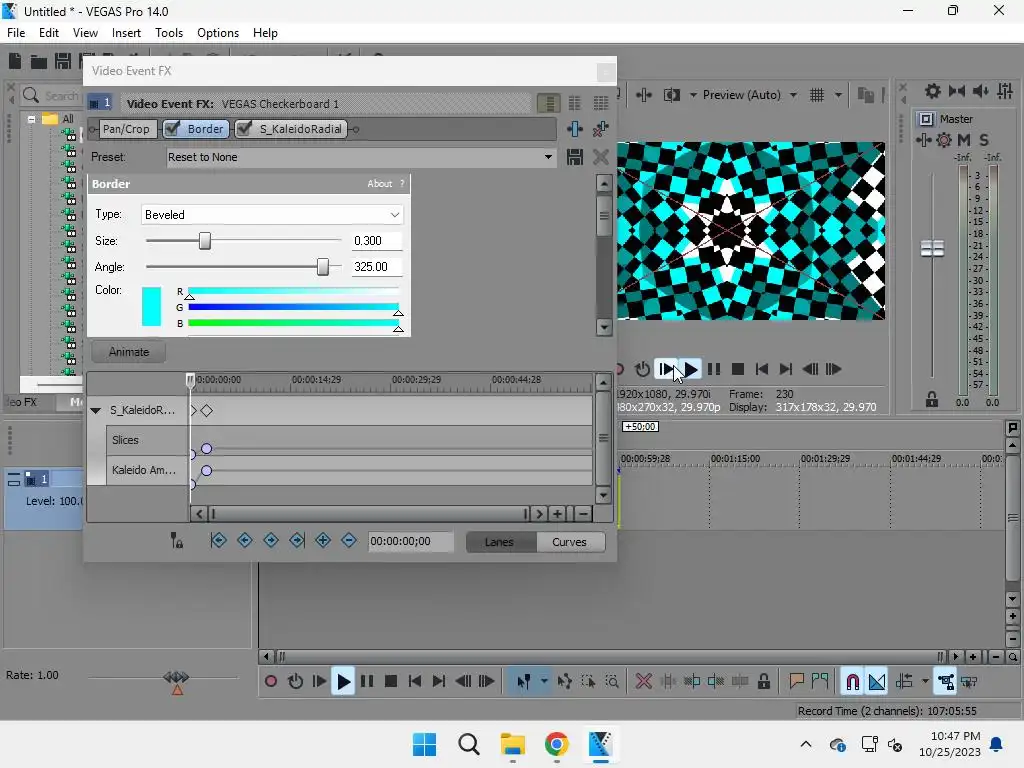Open the Tools menu

coord(169,33)
